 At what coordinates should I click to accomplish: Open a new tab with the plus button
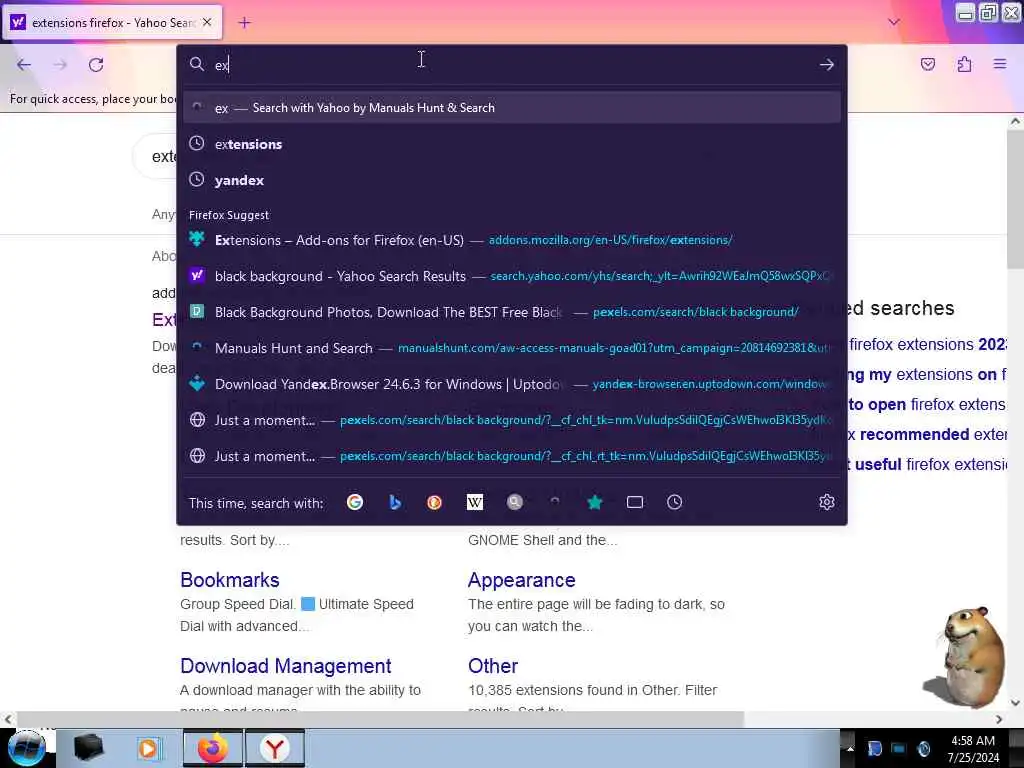244,23
